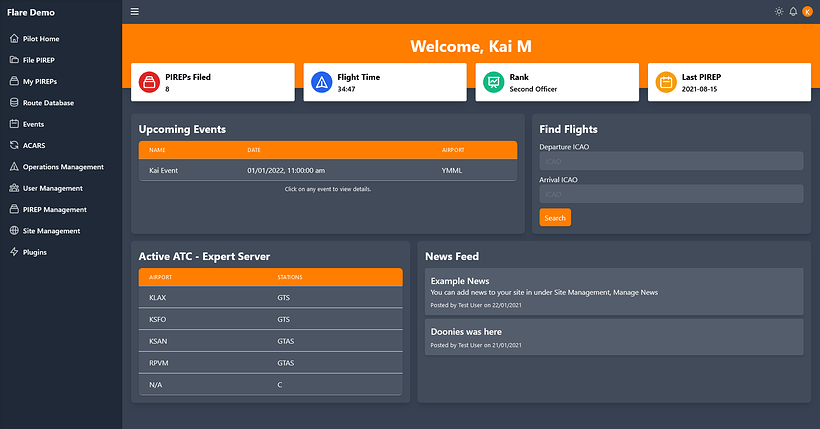820x429 pixels.
Task: Select the N/A airport row
Action: pos(270,385)
